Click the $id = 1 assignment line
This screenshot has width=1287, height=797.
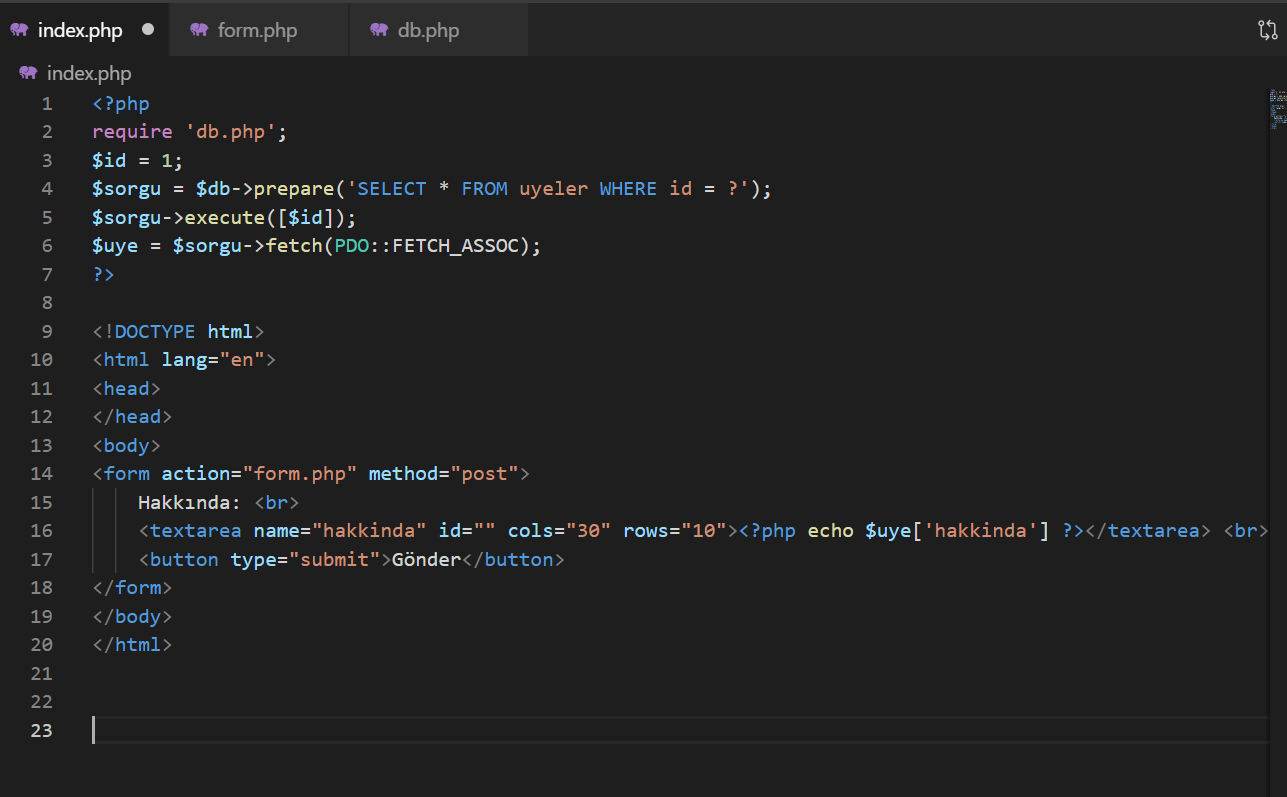[x=138, y=160]
